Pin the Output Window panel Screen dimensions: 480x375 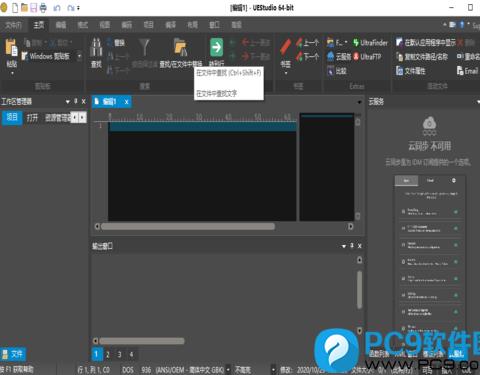(352, 246)
